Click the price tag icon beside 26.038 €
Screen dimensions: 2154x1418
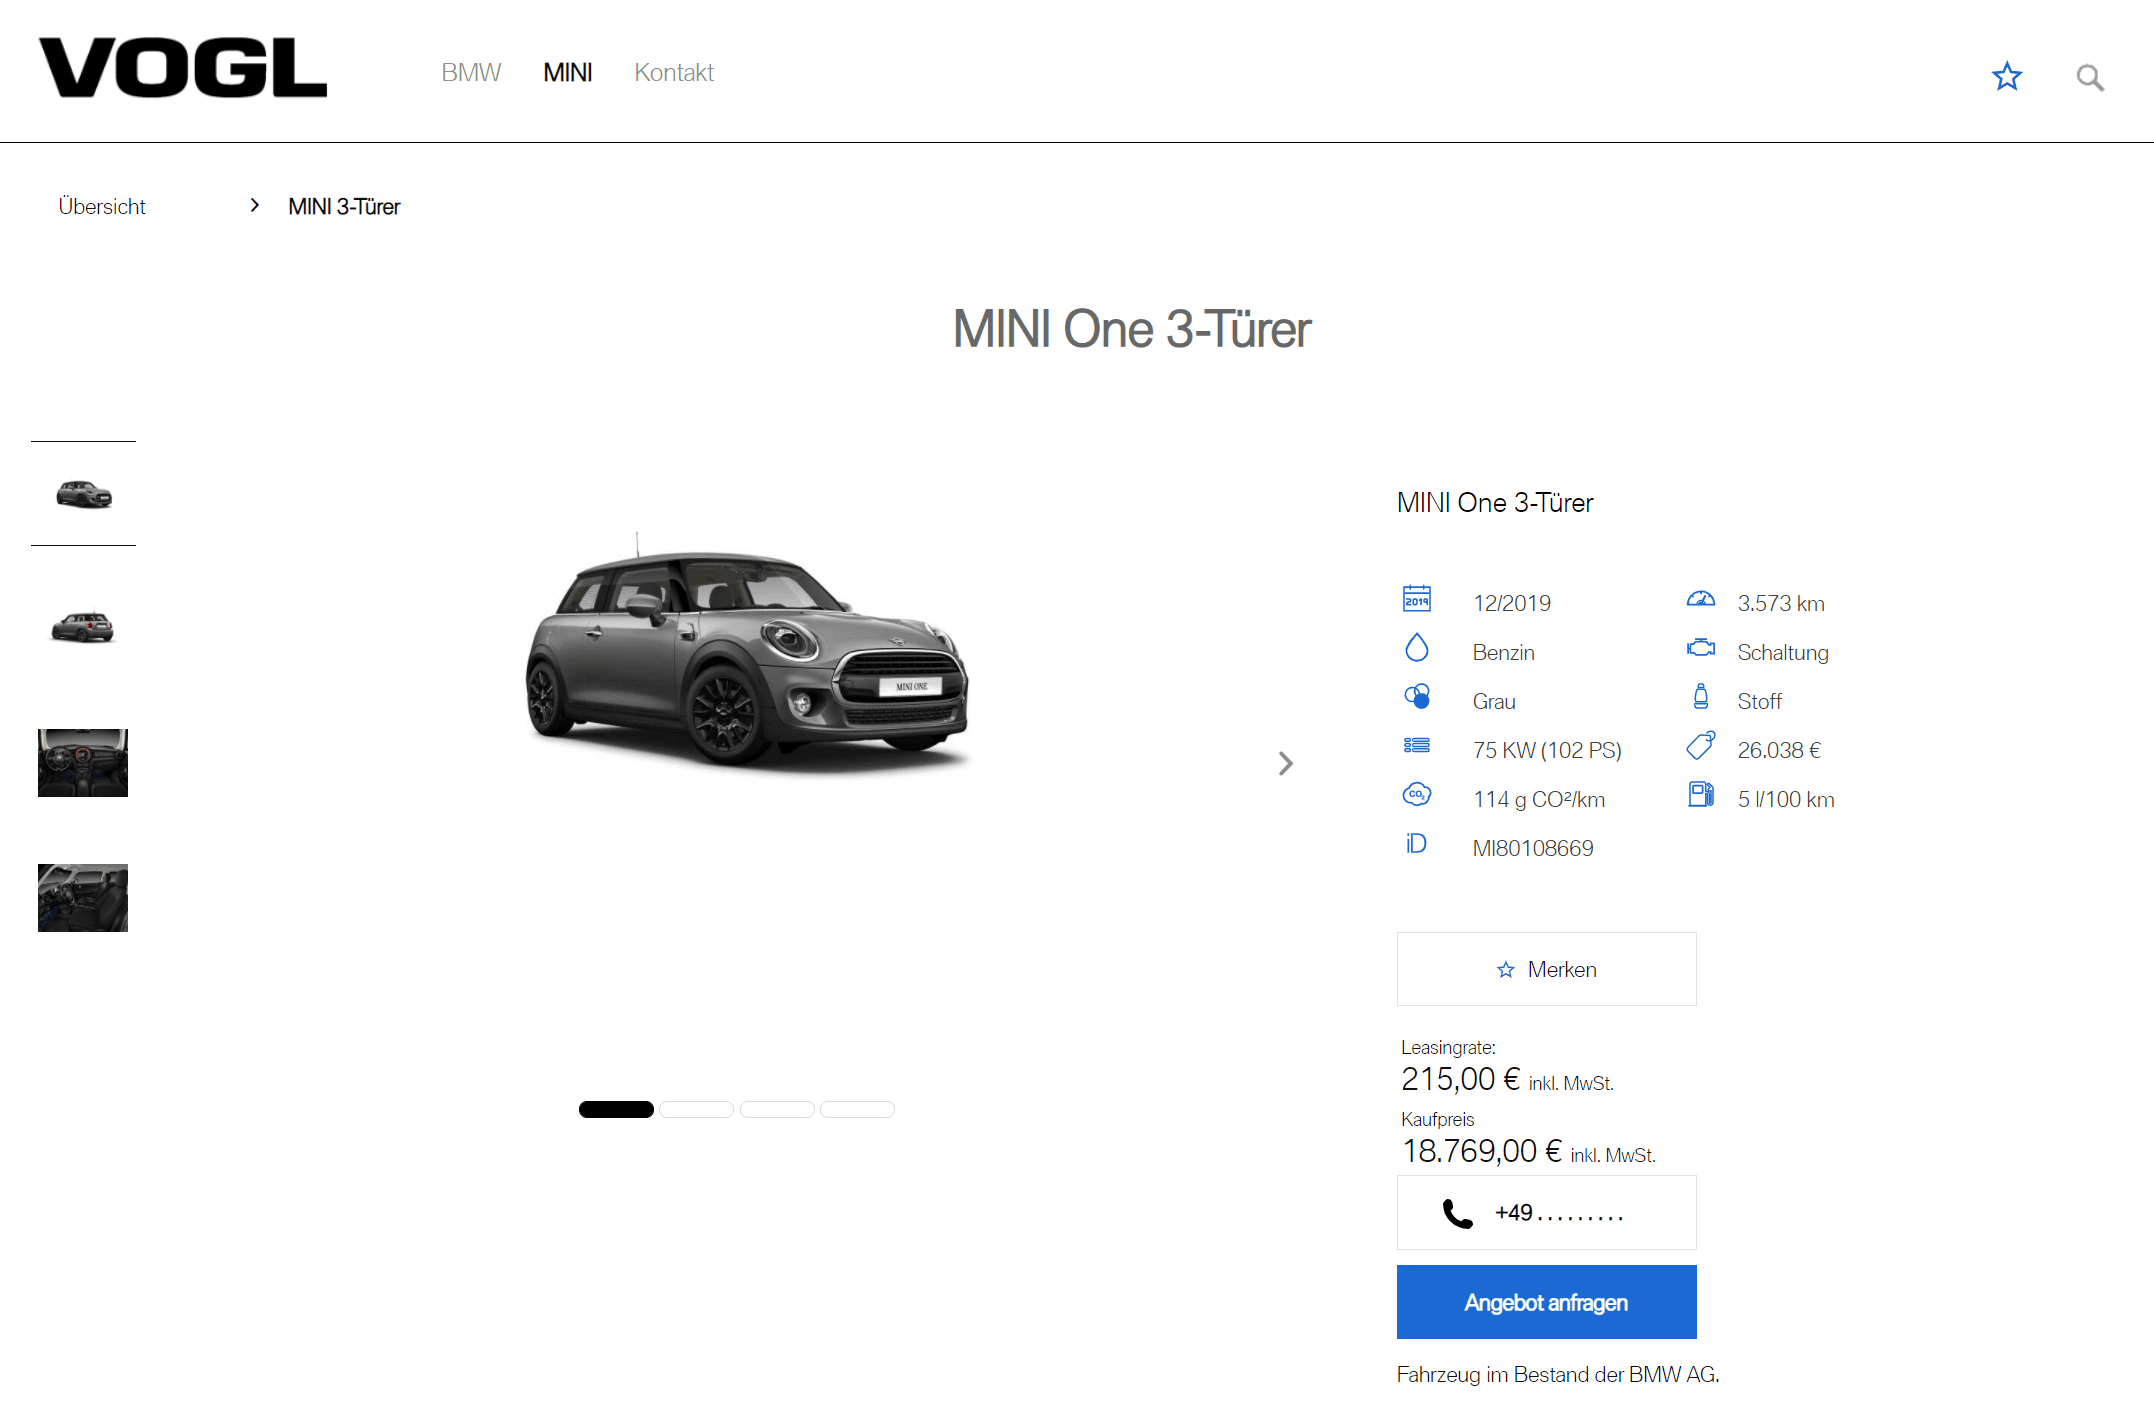(1700, 745)
